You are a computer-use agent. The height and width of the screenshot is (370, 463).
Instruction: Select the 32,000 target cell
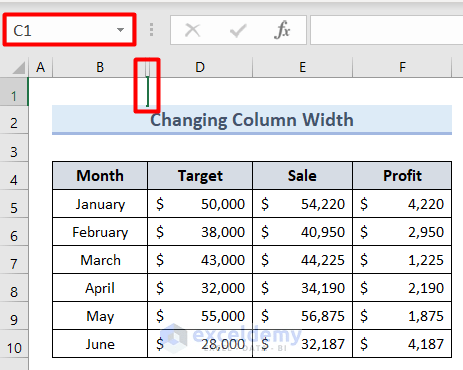200,288
